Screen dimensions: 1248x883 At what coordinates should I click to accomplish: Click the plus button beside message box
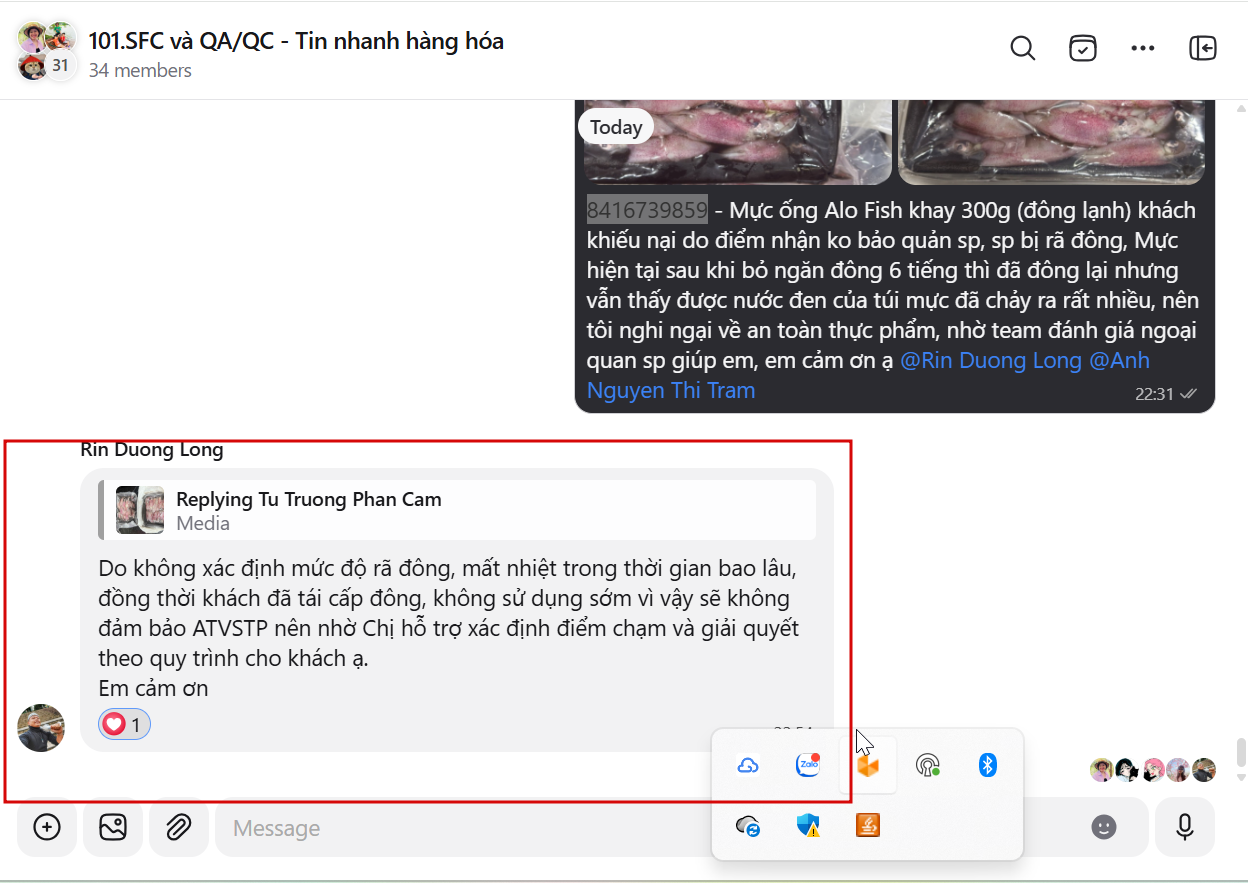coord(47,827)
